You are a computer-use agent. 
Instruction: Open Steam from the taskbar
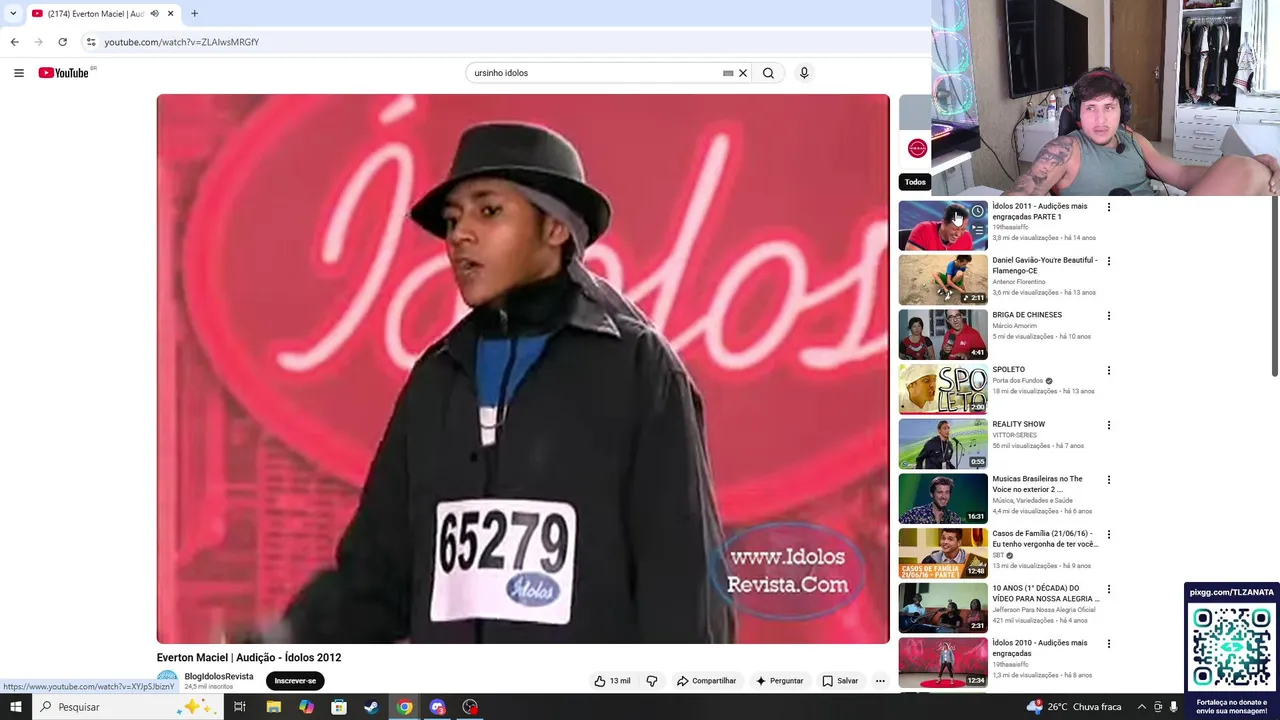pos(371,707)
